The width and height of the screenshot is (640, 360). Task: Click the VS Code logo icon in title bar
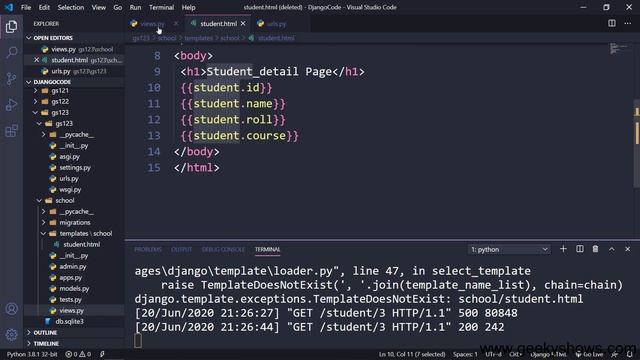point(9,7)
